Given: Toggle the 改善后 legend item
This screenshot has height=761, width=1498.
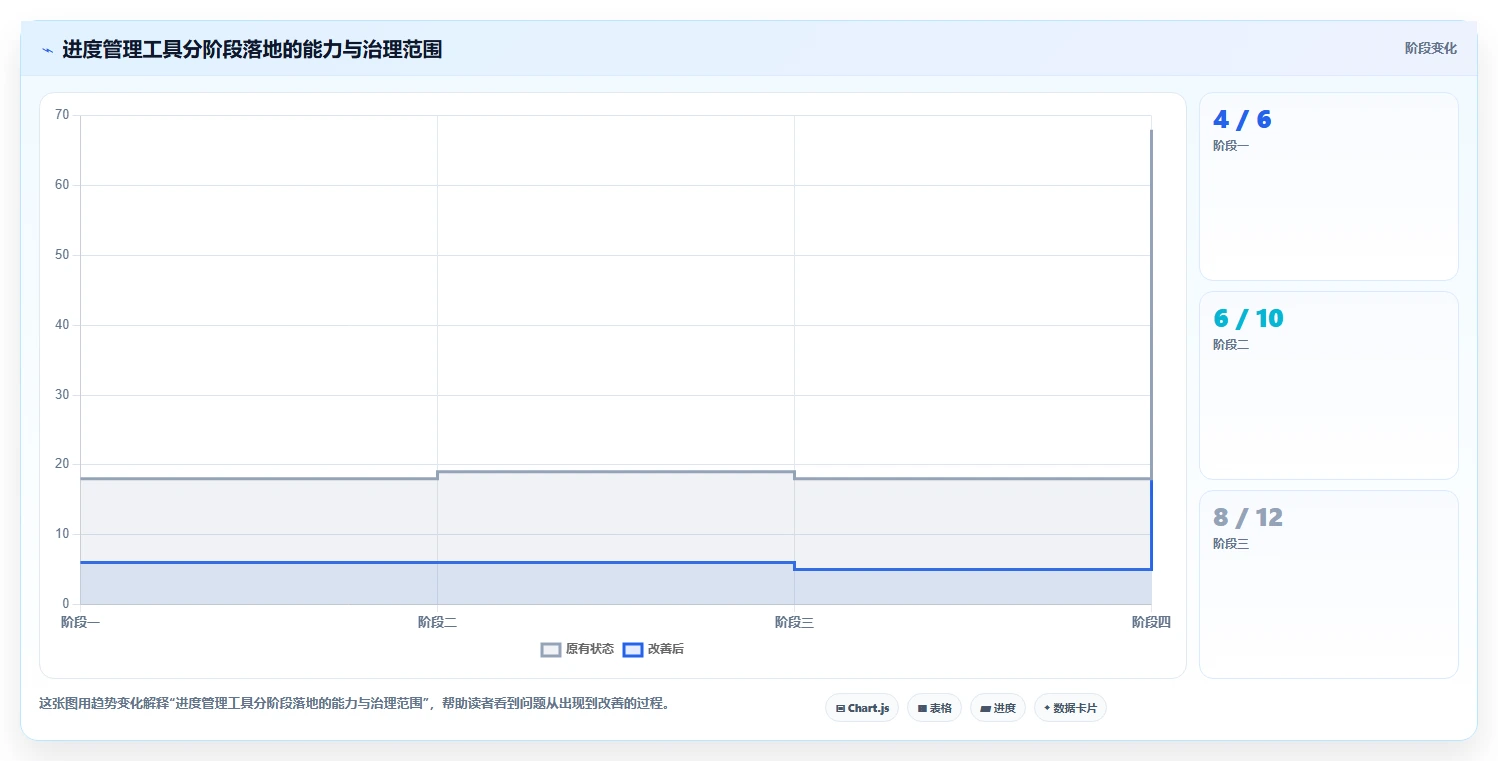Looking at the screenshot, I should click(653, 649).
